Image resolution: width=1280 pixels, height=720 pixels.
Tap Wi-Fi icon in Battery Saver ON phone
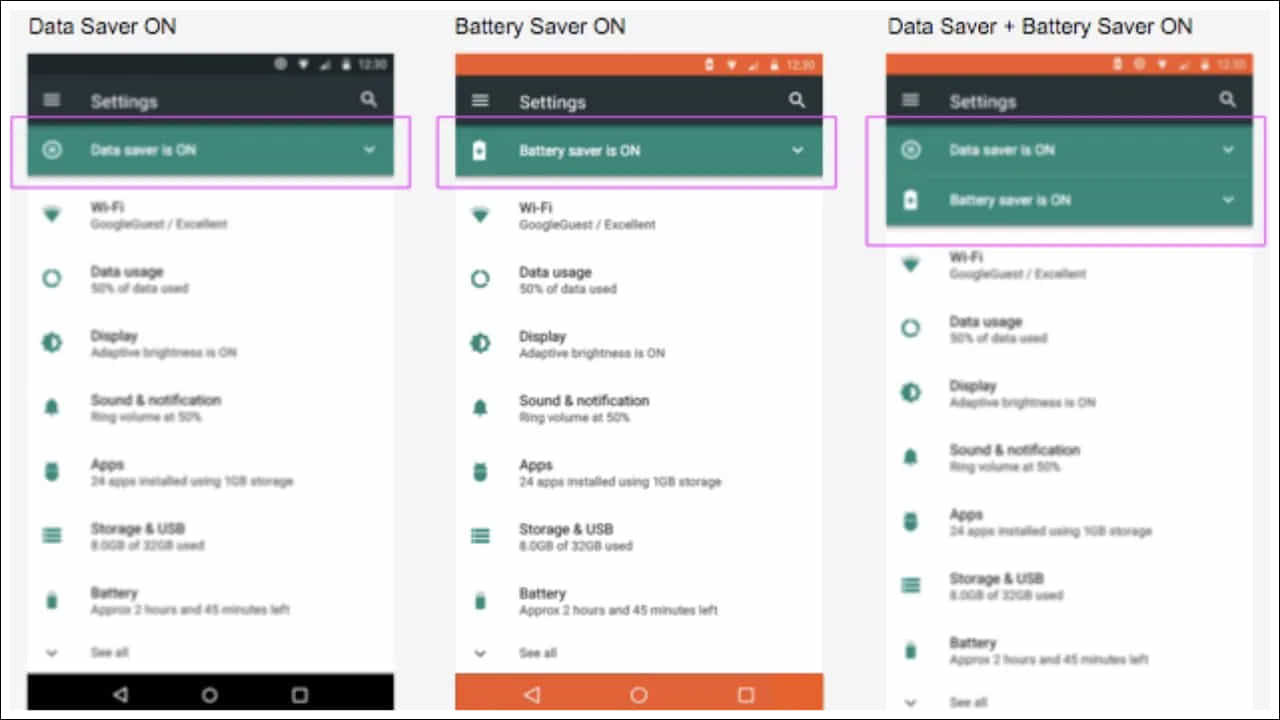tap(480, 215)
